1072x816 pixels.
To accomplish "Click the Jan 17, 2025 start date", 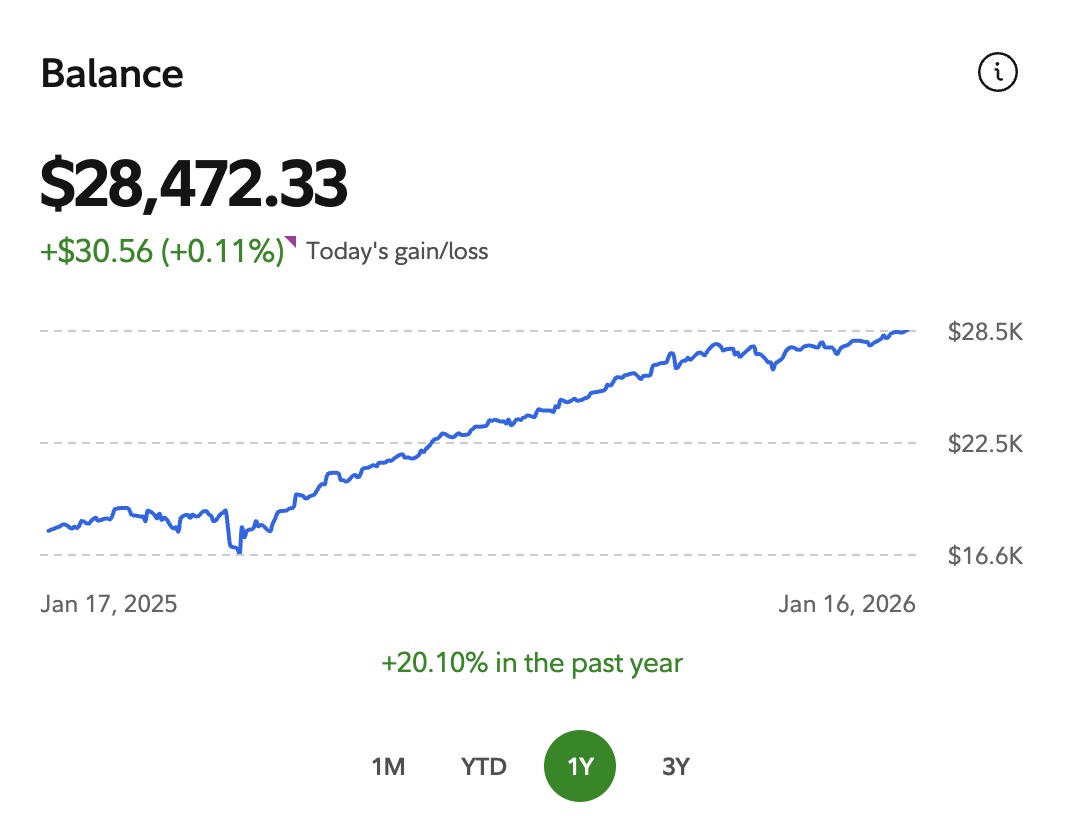I will [109, 604].
